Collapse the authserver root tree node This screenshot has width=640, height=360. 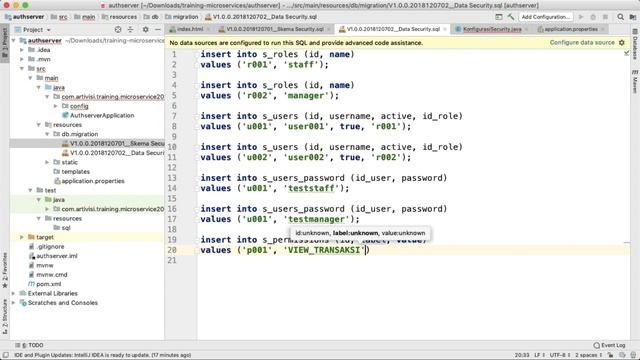pyautogui.click(x=14, y=41)
